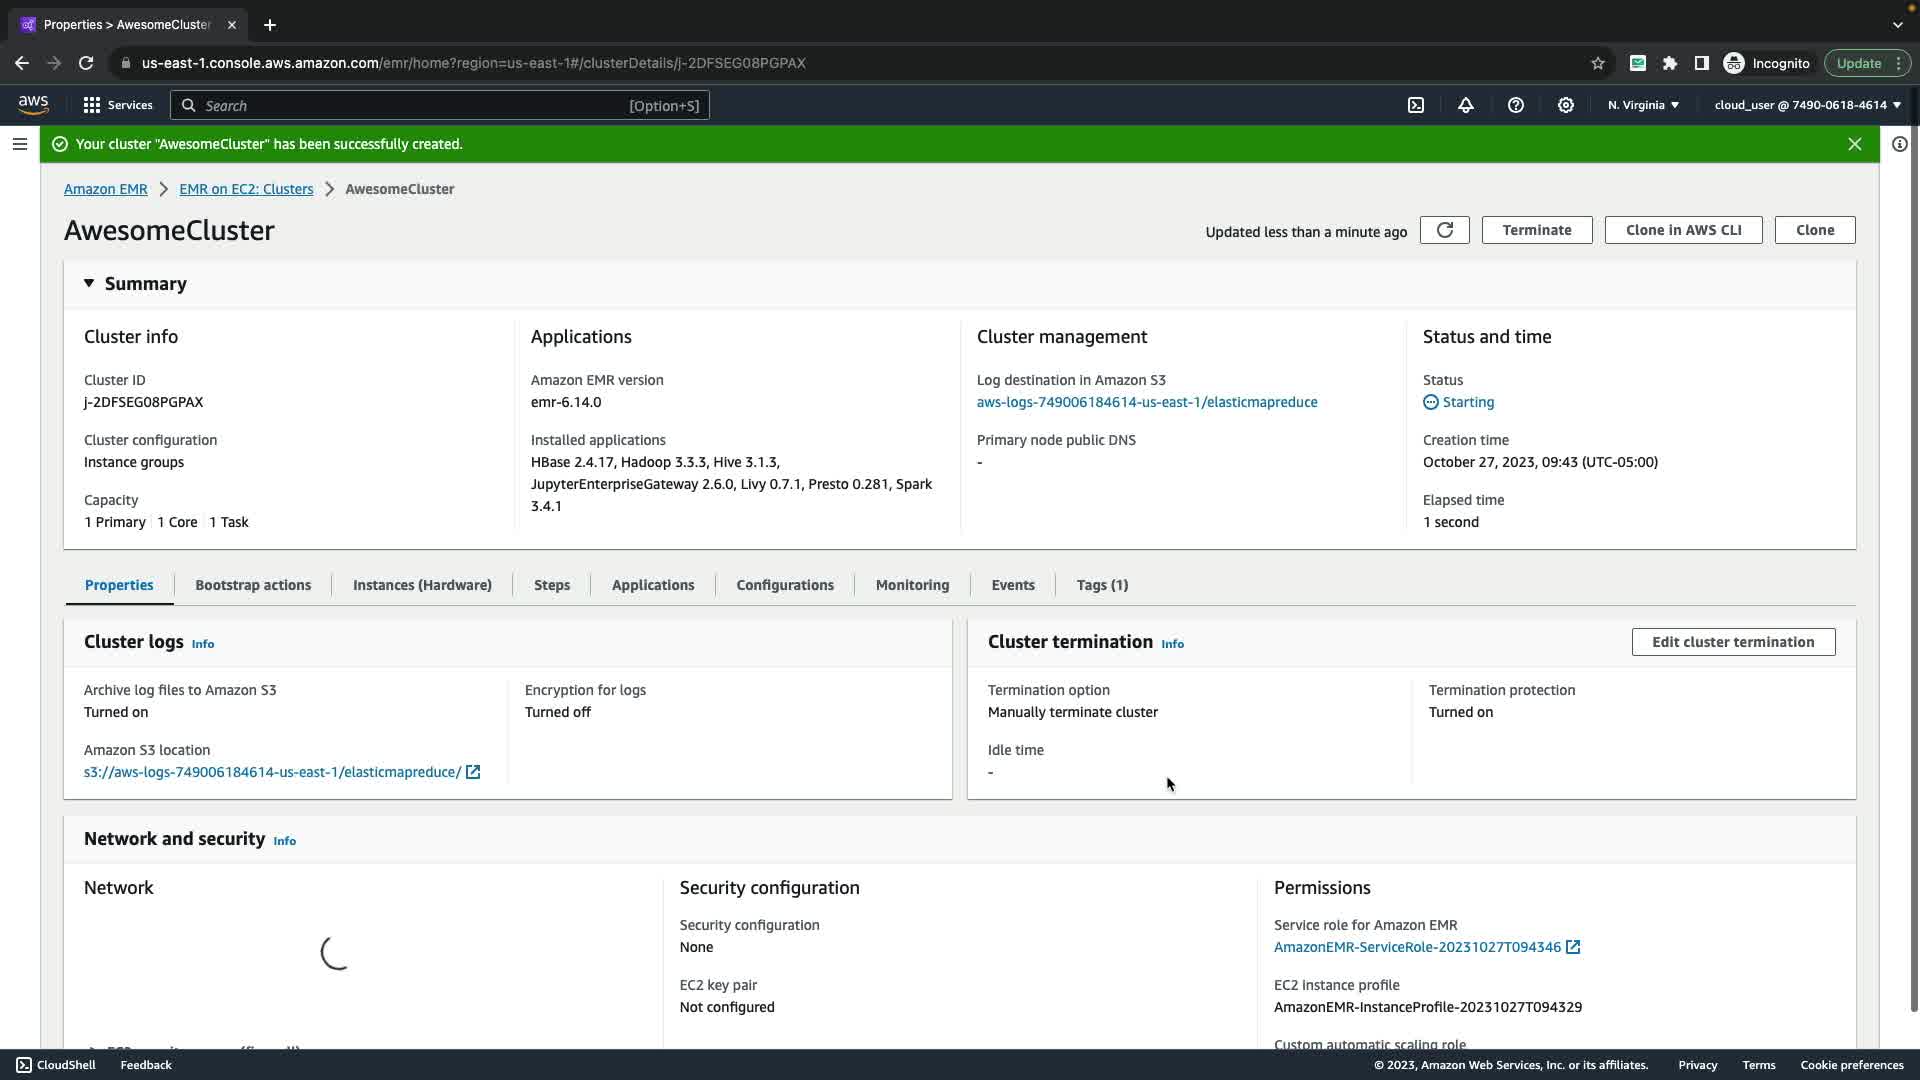This screenshot has width=1920, height=1080.
Task: Open the AWS support help icon
Action: click(x=1516, y=105)
